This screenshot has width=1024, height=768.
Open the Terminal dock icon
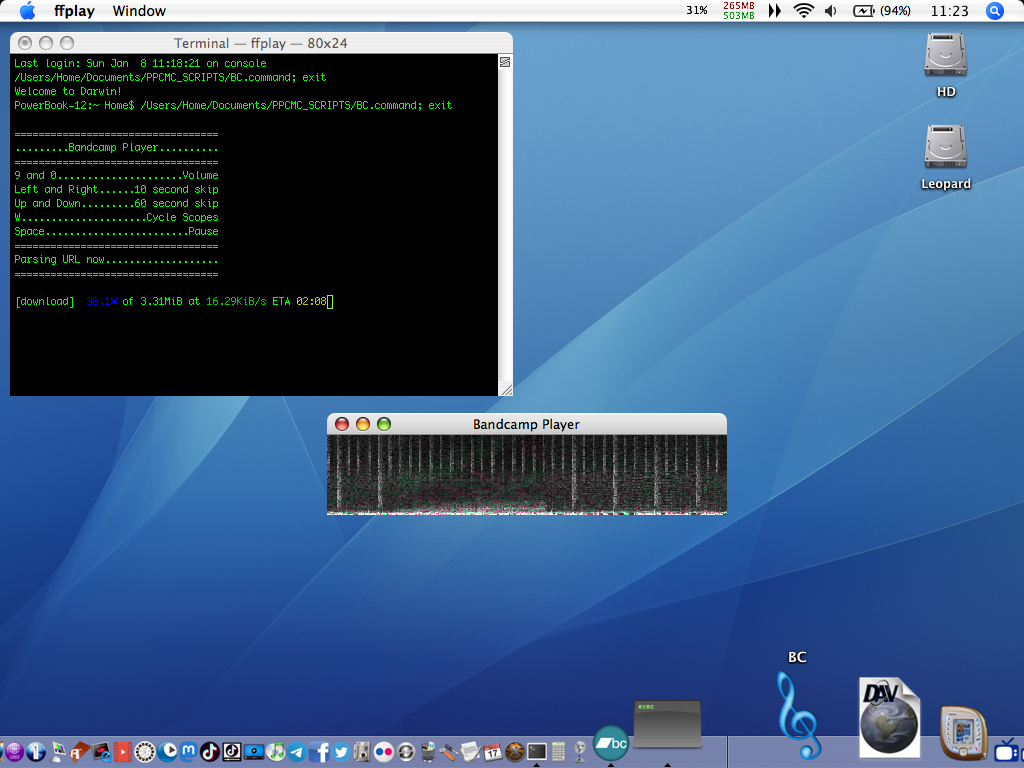pos(537,752)
